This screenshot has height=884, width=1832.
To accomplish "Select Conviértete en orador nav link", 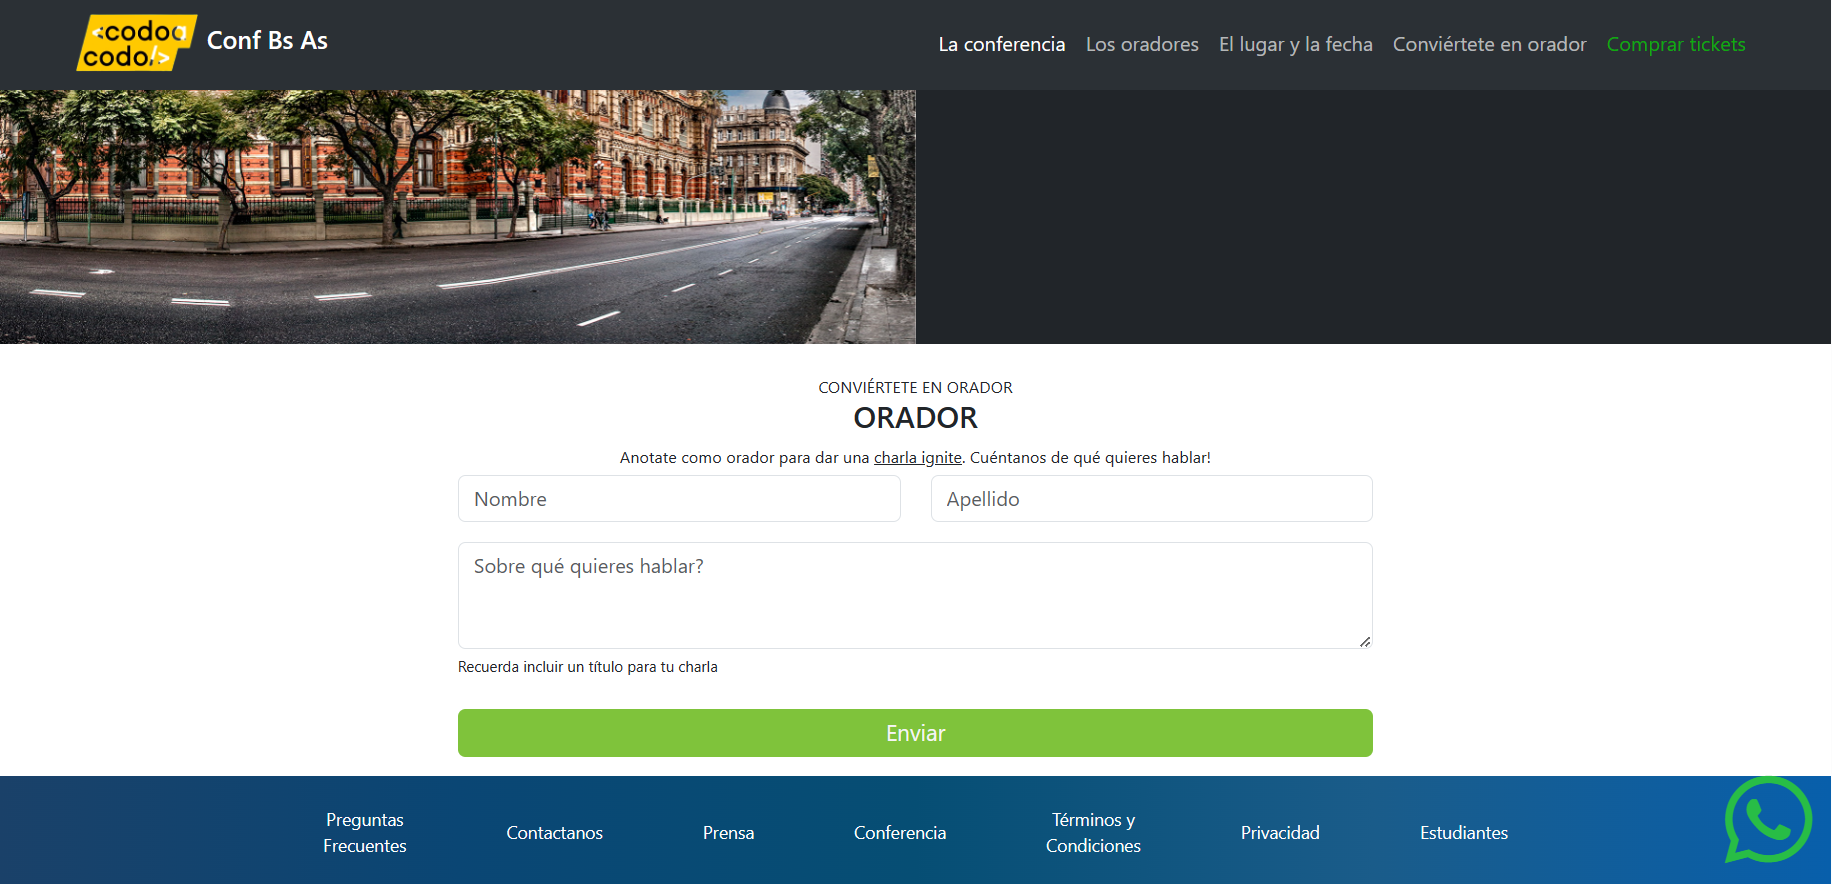I will point(1490,44).
